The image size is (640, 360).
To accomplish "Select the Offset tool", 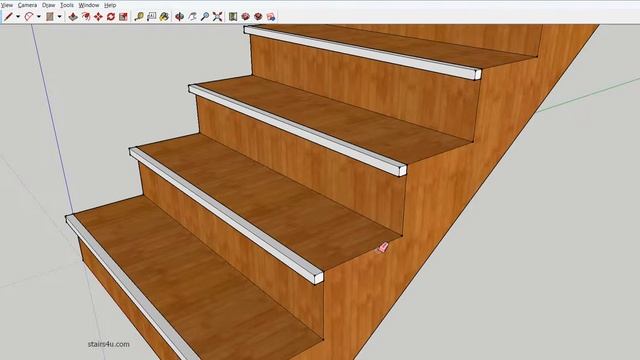I will (86, 17).
